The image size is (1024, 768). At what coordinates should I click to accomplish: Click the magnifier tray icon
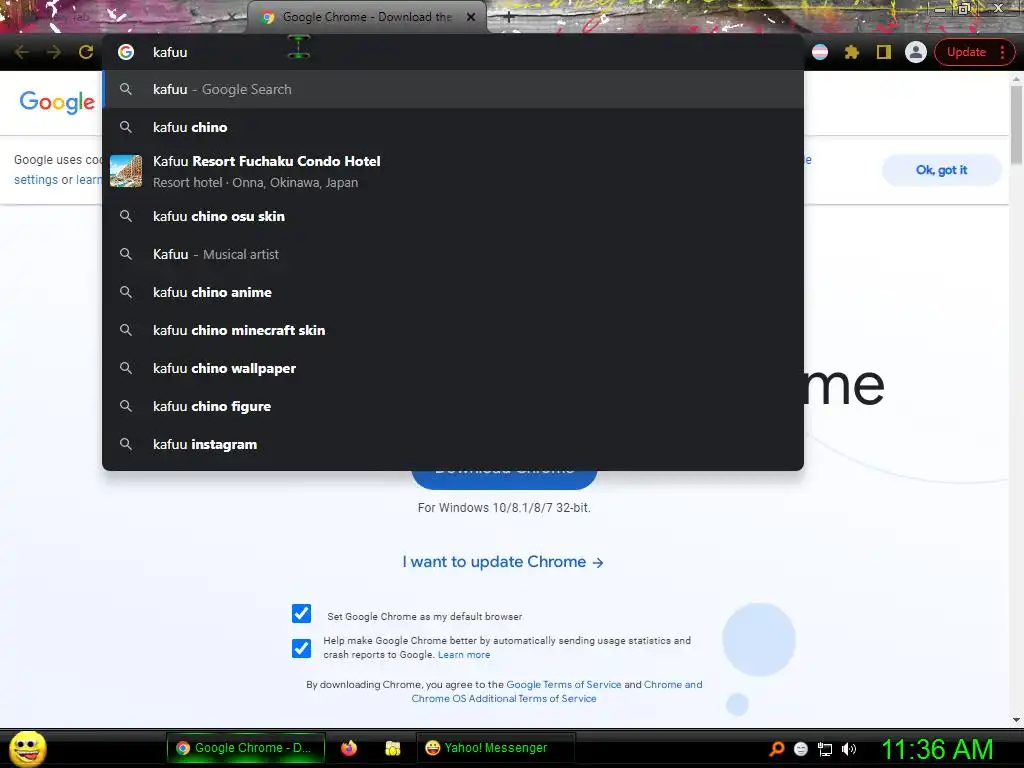(x=777, y=749)
